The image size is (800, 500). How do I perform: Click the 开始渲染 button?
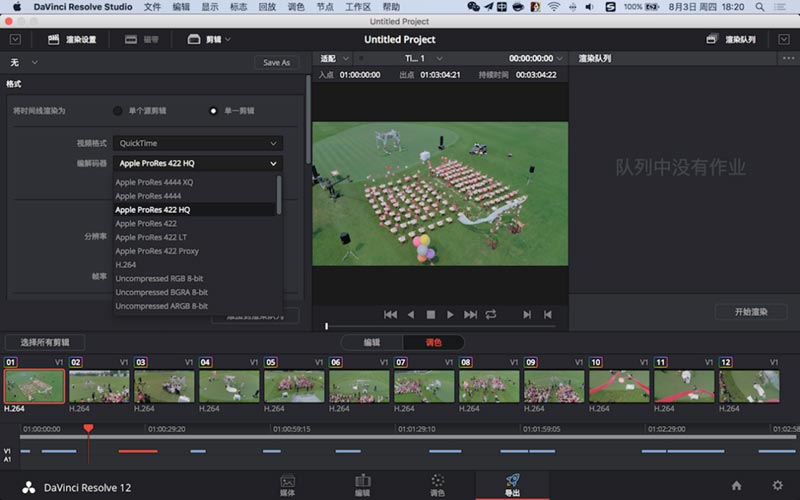751,312
